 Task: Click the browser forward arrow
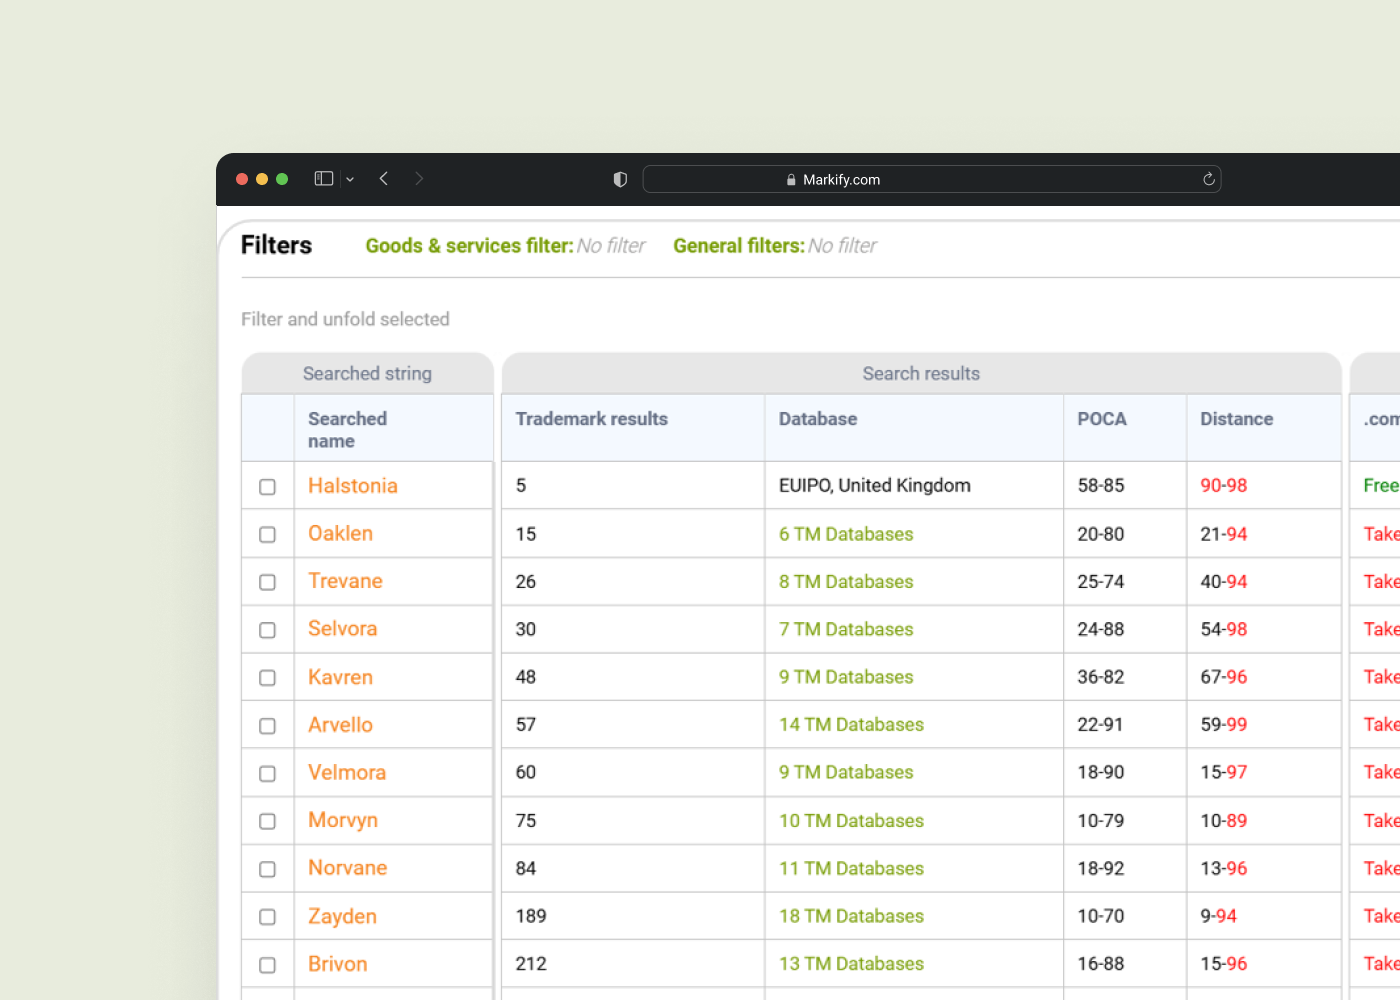click(419, 179)
